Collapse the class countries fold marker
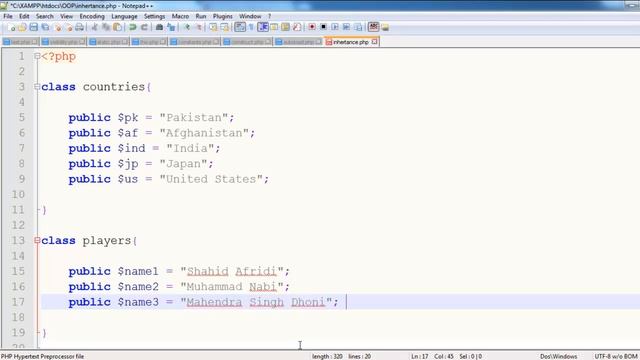 click(37, 87)
